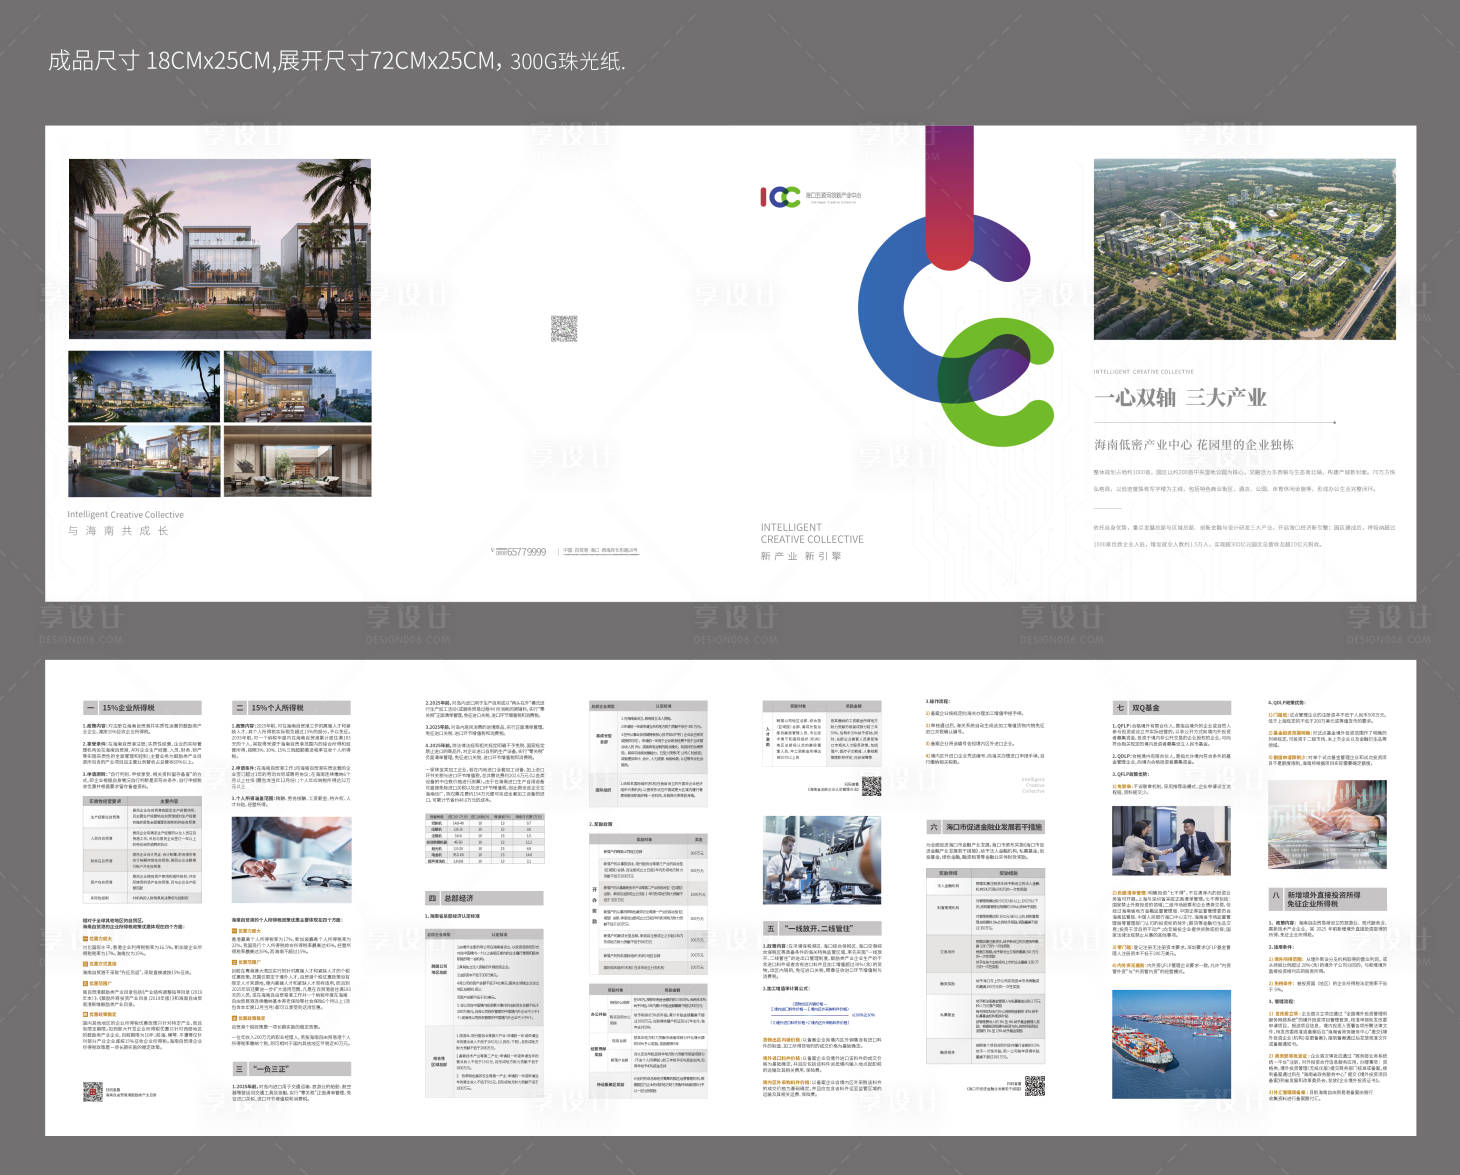Image resolution: width=1460 pixels, height=1175 pixels.
Task: Click the section header 五 "一线放开,二线管住"
Action: (x=822, y=928)
